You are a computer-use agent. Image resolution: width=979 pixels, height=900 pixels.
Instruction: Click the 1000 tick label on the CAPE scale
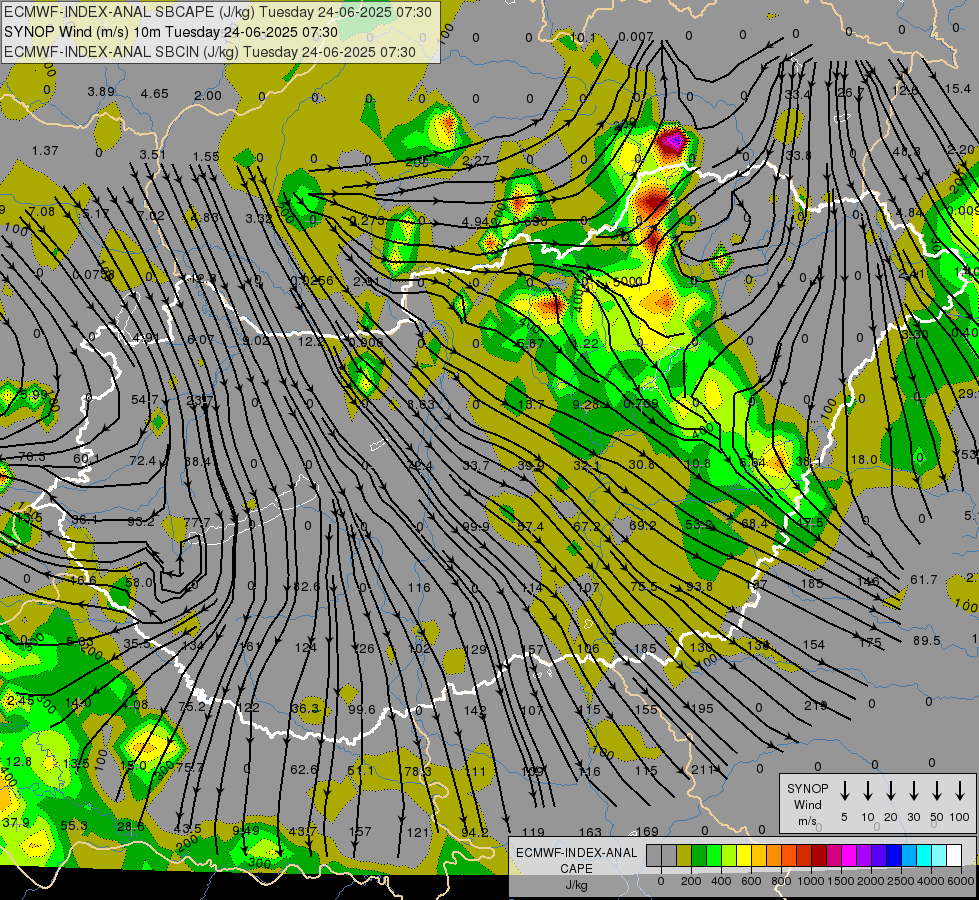[x=811, y=881]
